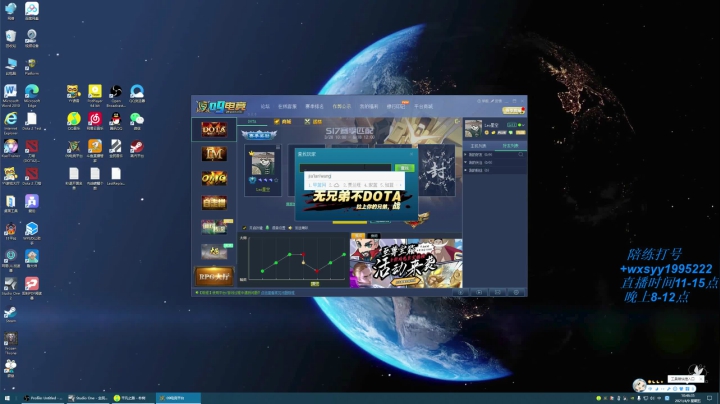The height and width of the screenshot is (404, 720).
Task: Open the blue Steam desktop shortcut
Action: click(10, 314)
